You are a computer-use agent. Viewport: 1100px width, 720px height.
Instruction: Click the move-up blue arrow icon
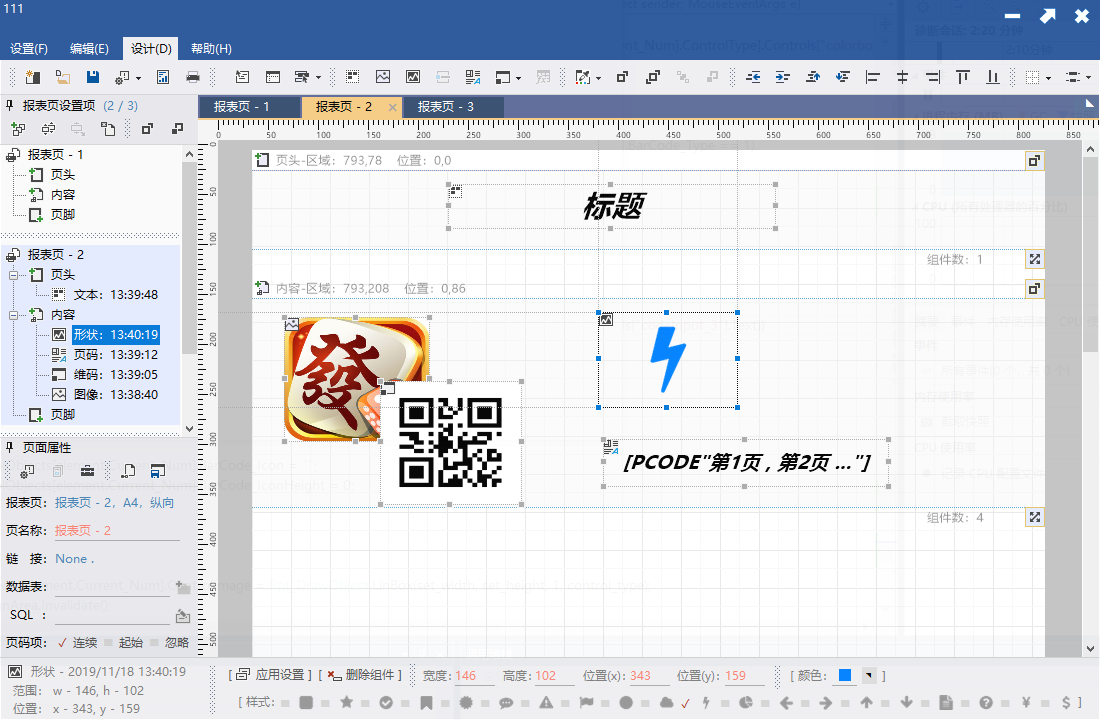(813, 77)
